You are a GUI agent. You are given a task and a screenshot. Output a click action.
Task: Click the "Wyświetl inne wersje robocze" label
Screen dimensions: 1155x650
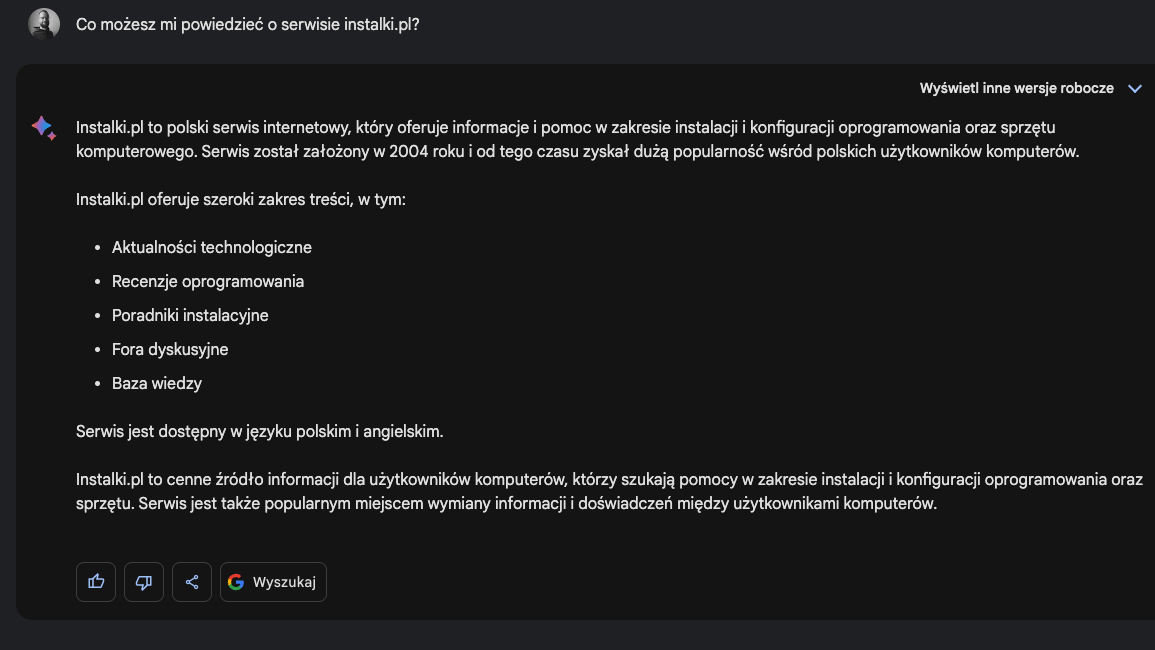(x=1016, y=88)
